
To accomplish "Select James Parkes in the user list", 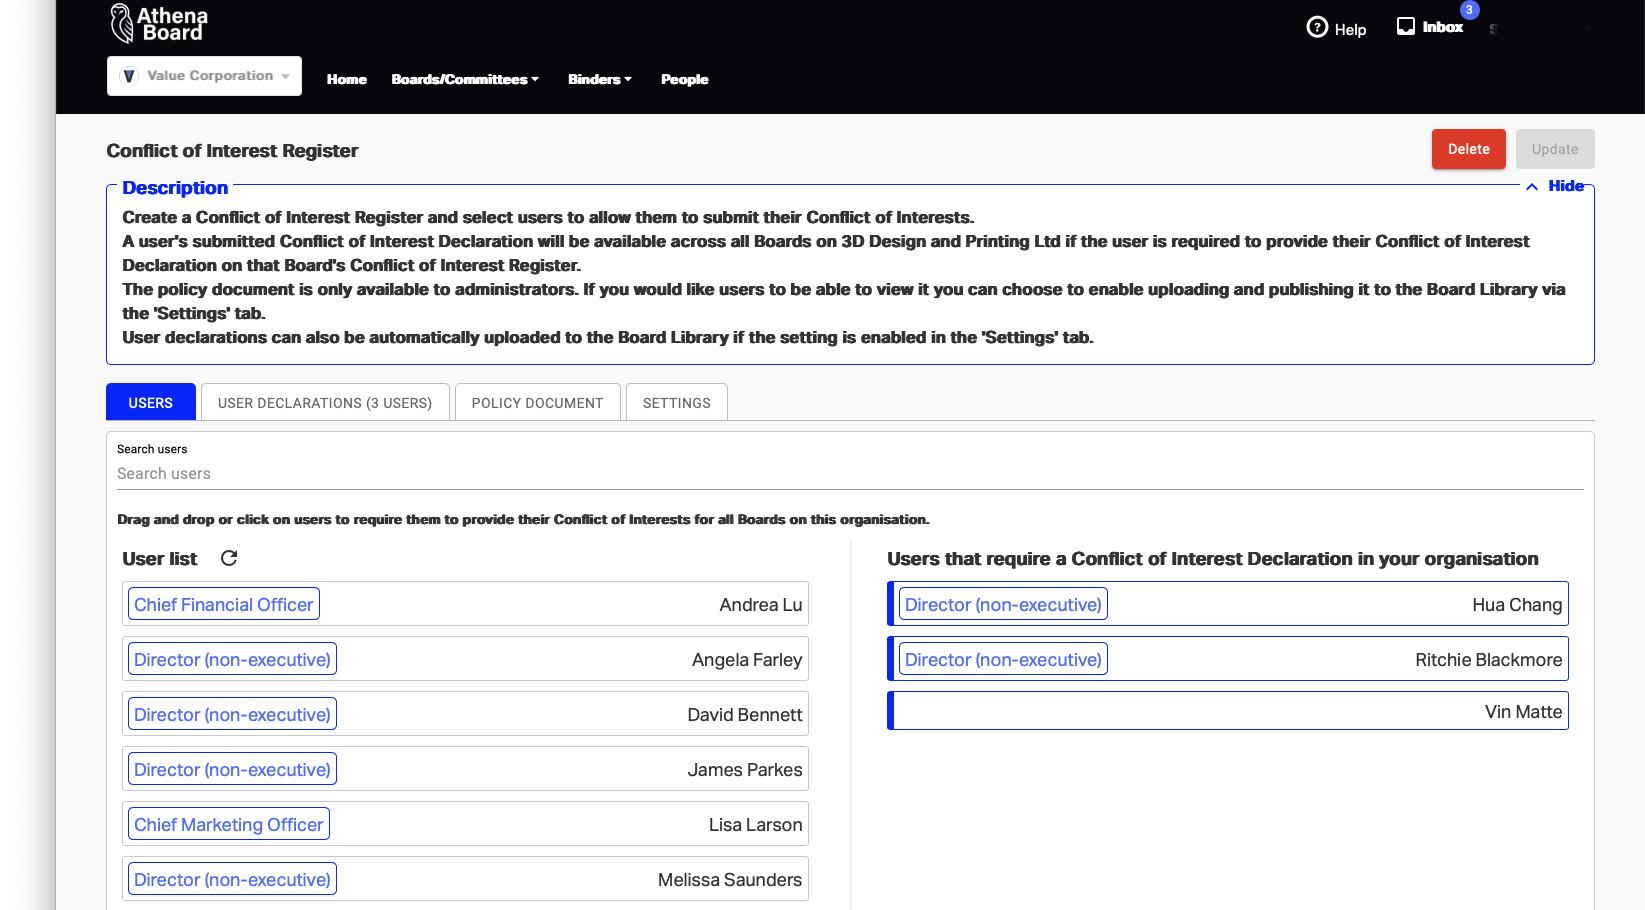I will pyautogui.click(x=465, y=769).
